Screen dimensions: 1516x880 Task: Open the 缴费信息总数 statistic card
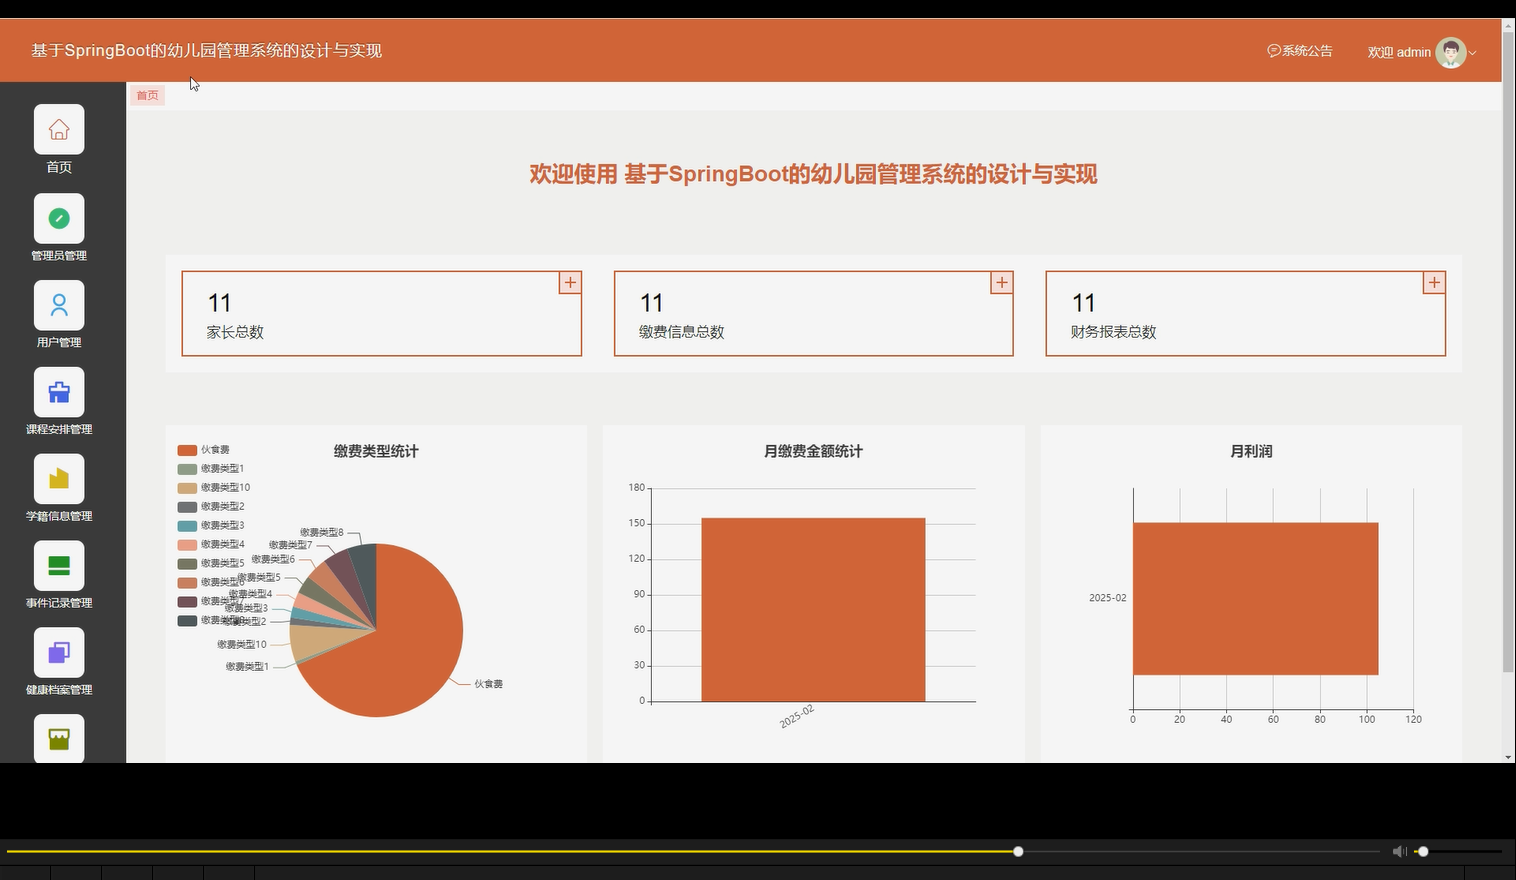coord(813,314)
